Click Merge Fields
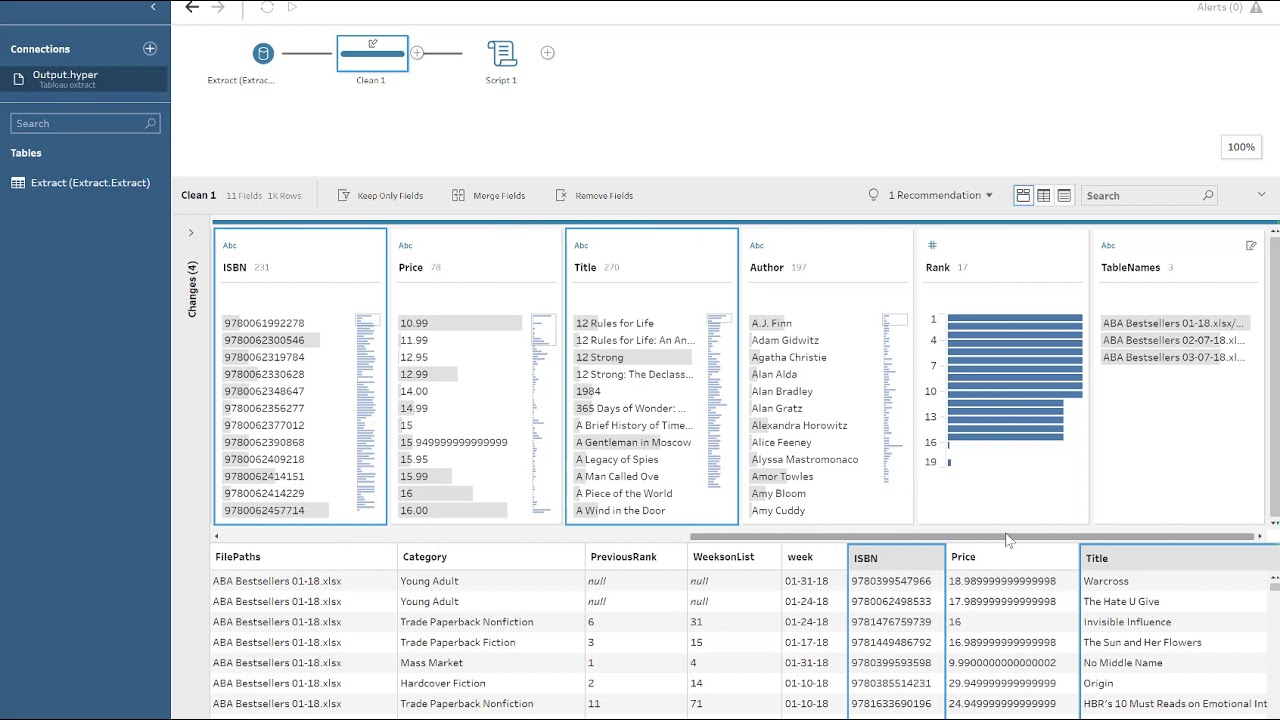Screen dimensions: 1280x720 (x=489, y=195)
